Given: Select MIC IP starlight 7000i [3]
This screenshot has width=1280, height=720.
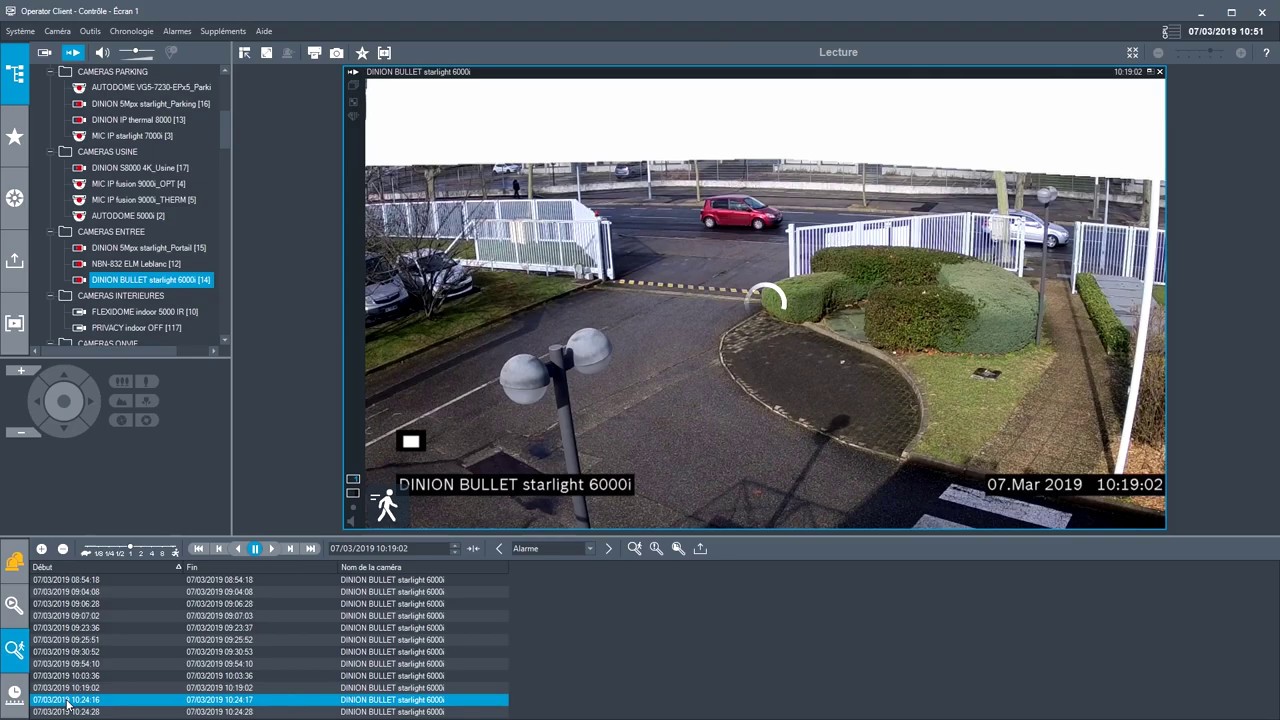Looking at the screenshot, I should pyautogui.click(x=132, y=136).
